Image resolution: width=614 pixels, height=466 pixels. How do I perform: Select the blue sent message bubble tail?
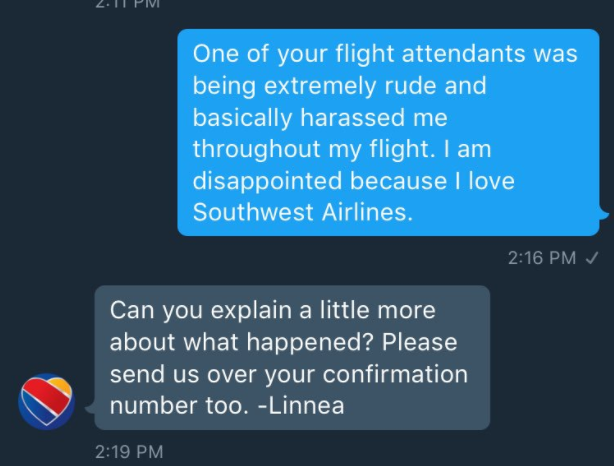click(x=604, y=214)
